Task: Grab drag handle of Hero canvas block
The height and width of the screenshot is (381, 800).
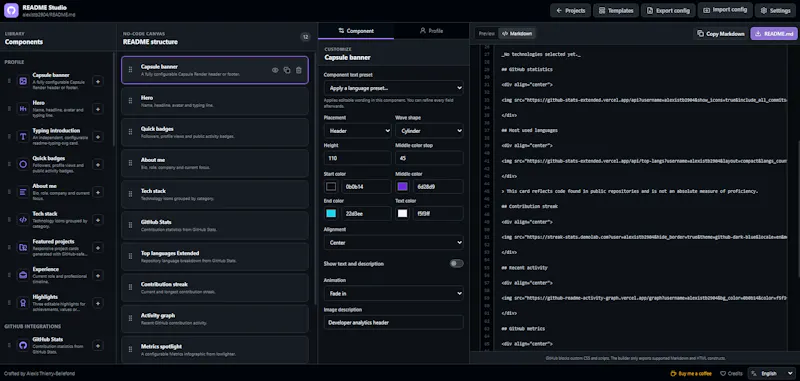Action: [131, 101]
